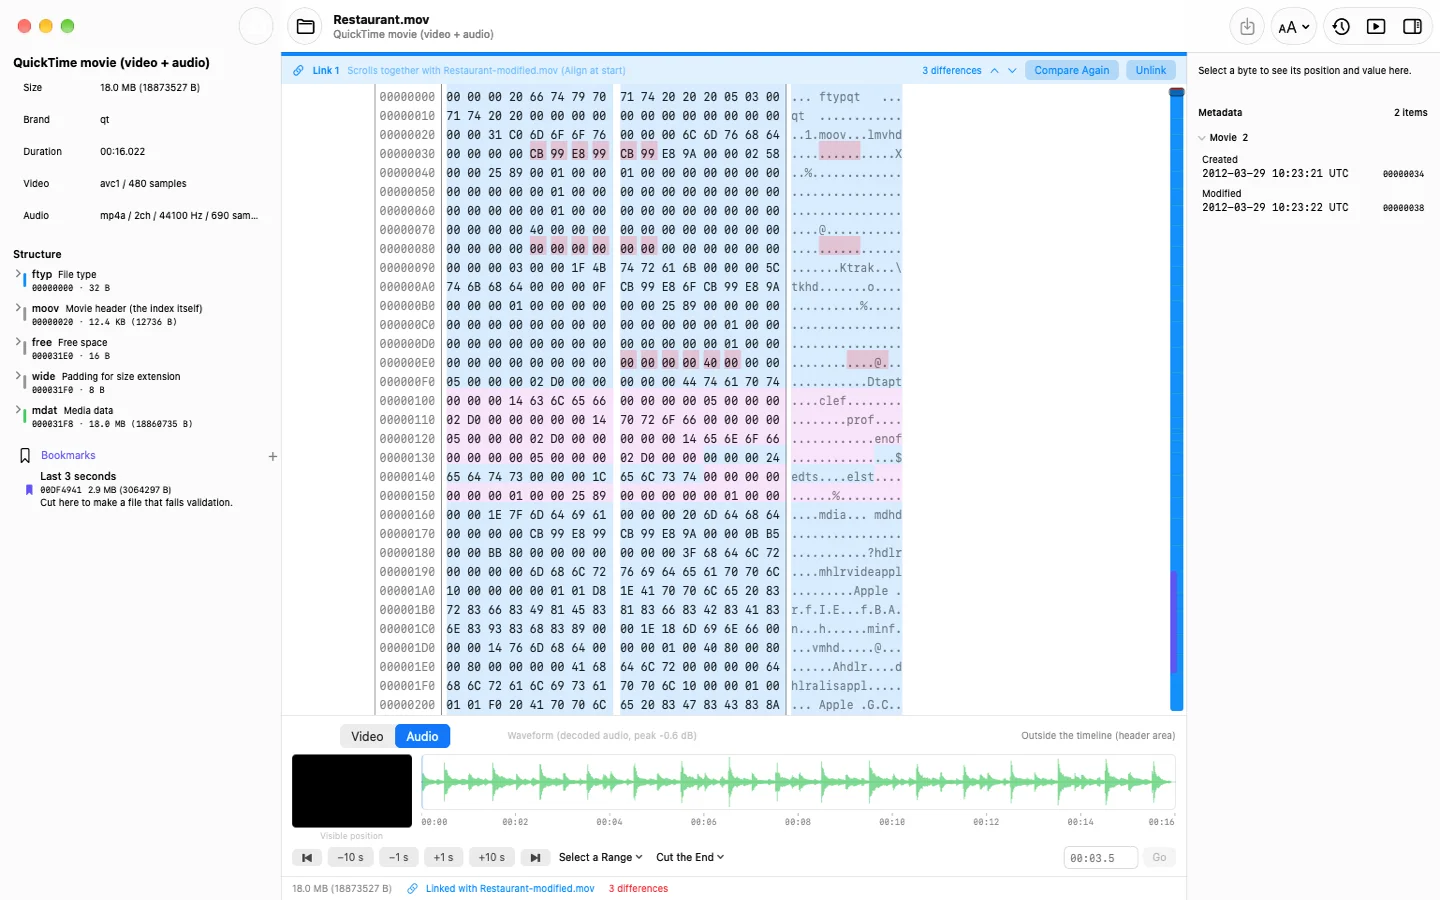Image resolution: width=1440 pixels, height=900 pixels.
Task: Toggle the right inspector sidebar icon
Action: (1412, 27)
